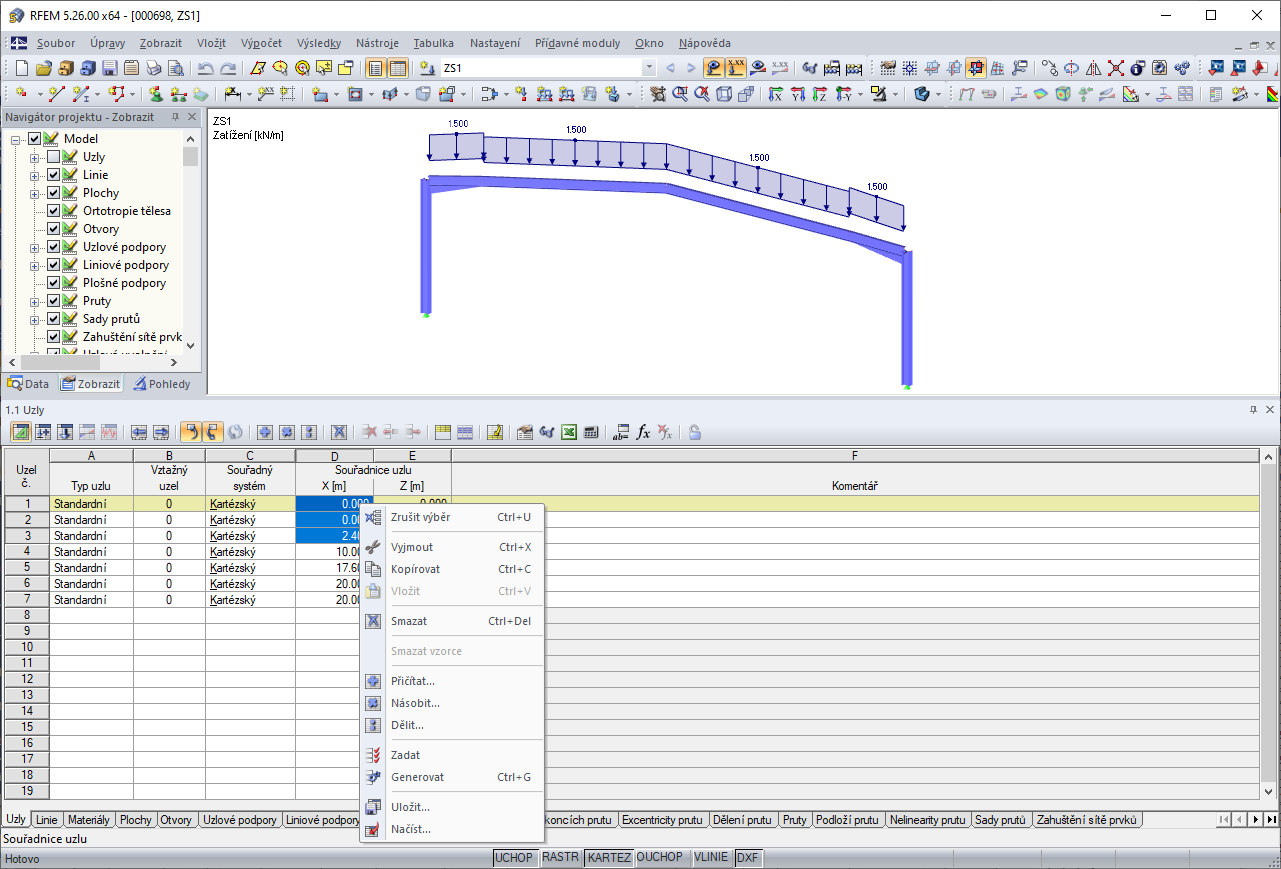Viewport: 1281px width, 869px height.
Task: Open the table view toggle icon
Action: click(398, 68)
